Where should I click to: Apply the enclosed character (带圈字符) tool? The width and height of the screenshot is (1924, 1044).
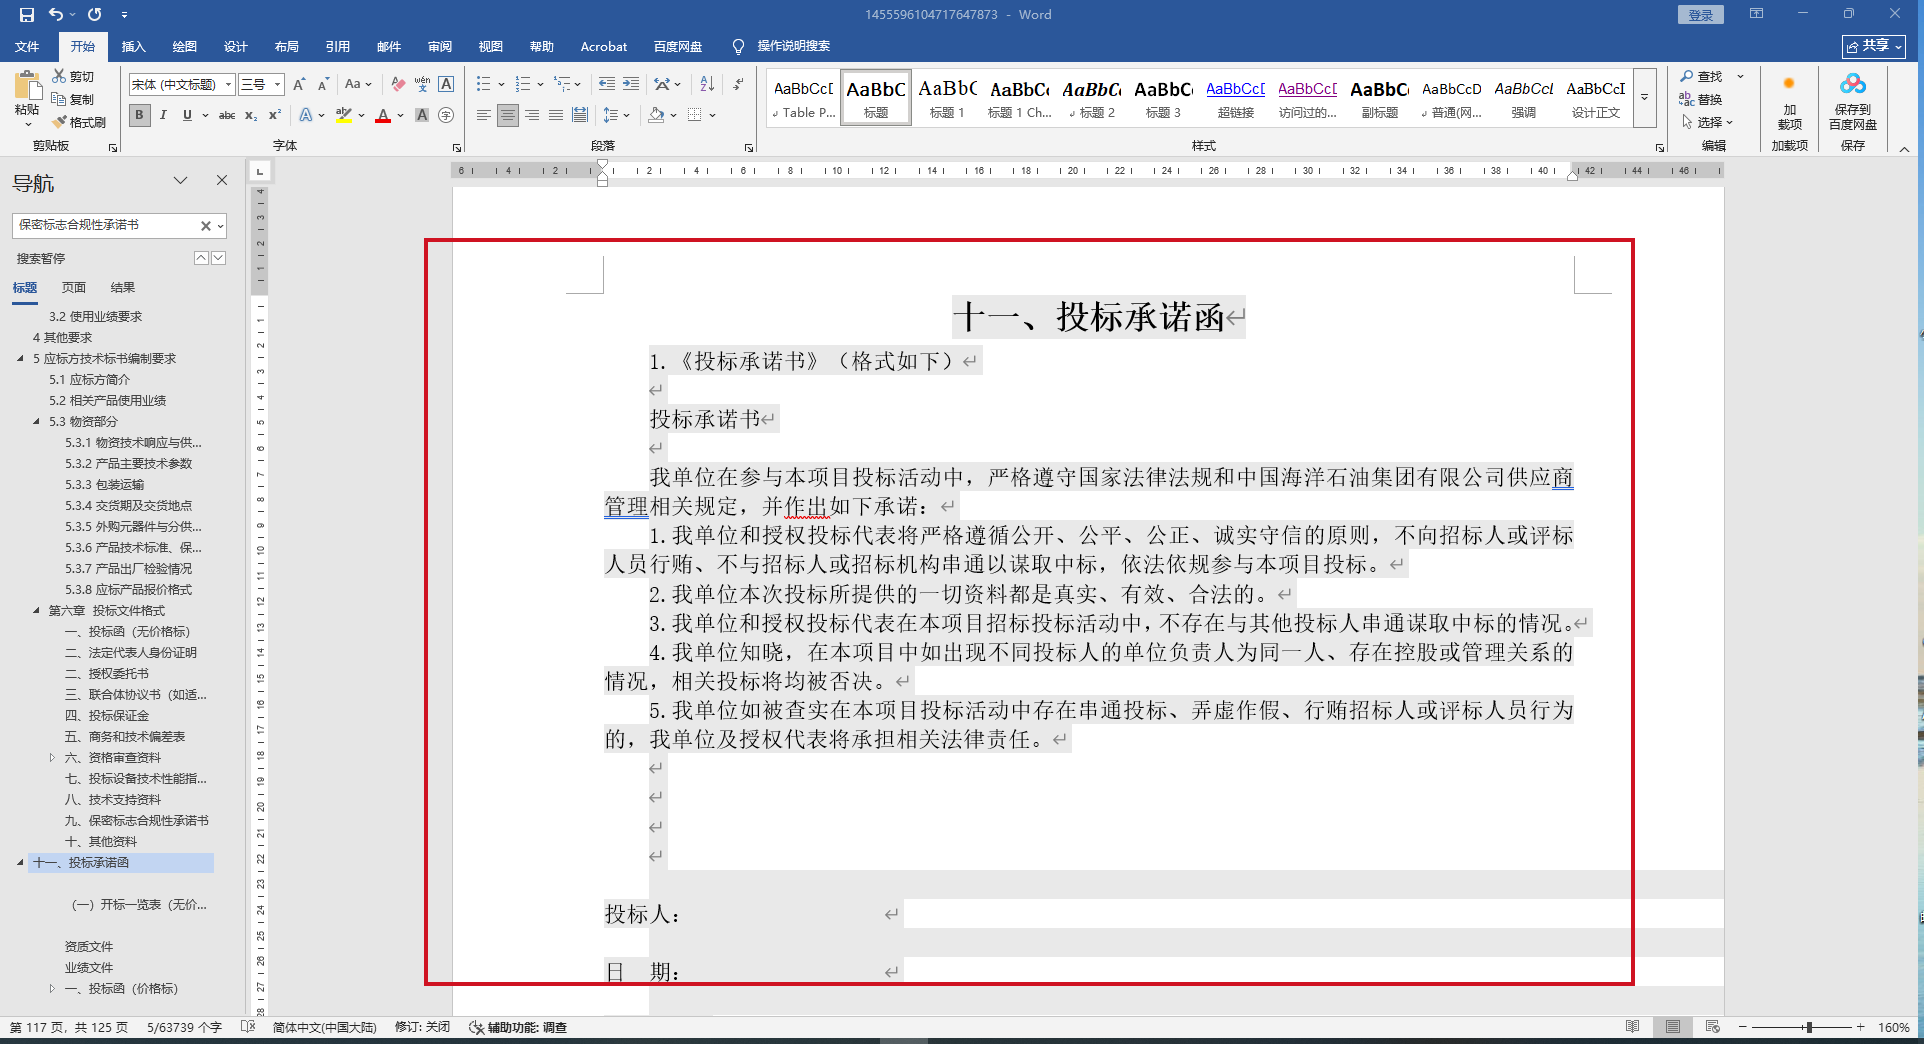pos(446,115)
